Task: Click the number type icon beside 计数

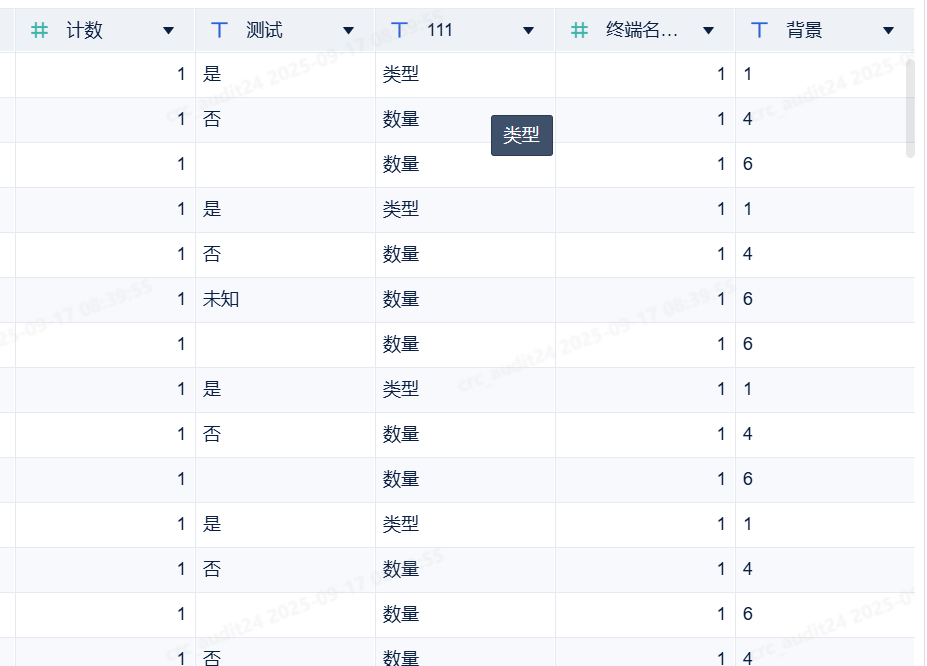Action: (x=39, y=31)
